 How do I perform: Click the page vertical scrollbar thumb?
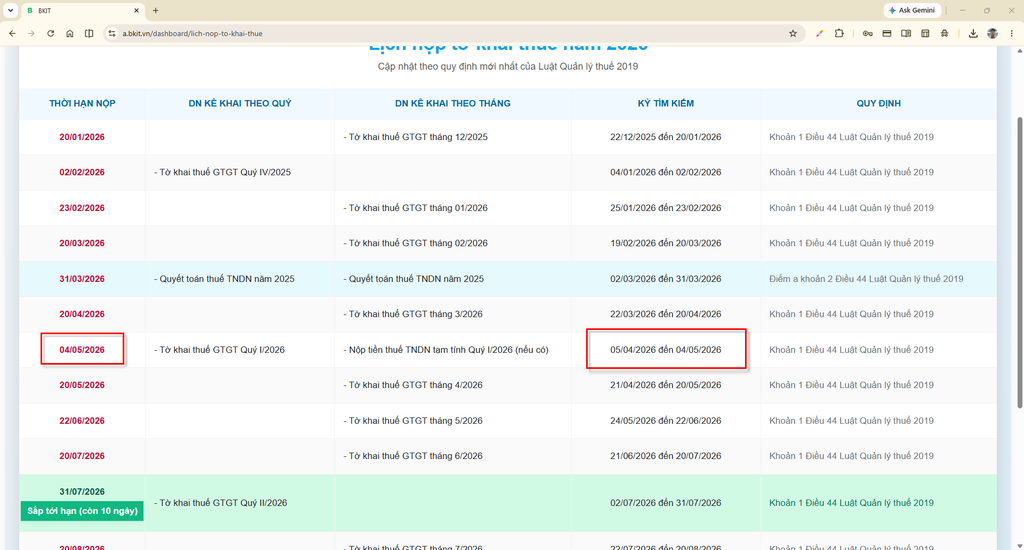(x=1019, y=263)
